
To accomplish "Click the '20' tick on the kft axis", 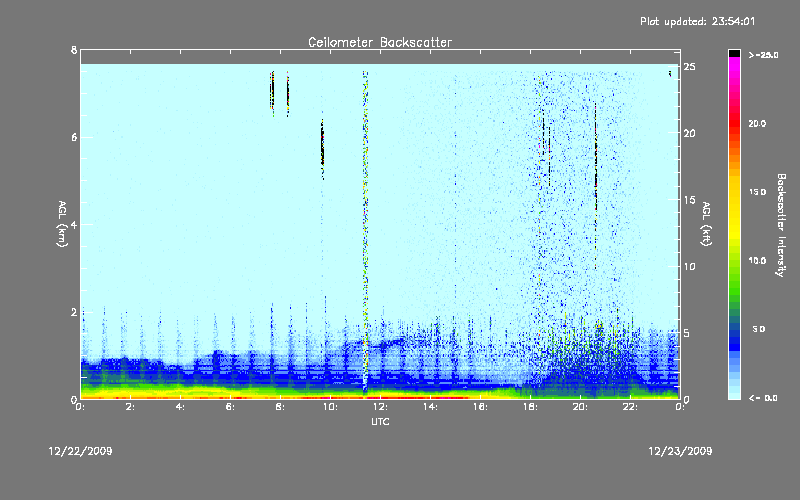I will point(690,133).
